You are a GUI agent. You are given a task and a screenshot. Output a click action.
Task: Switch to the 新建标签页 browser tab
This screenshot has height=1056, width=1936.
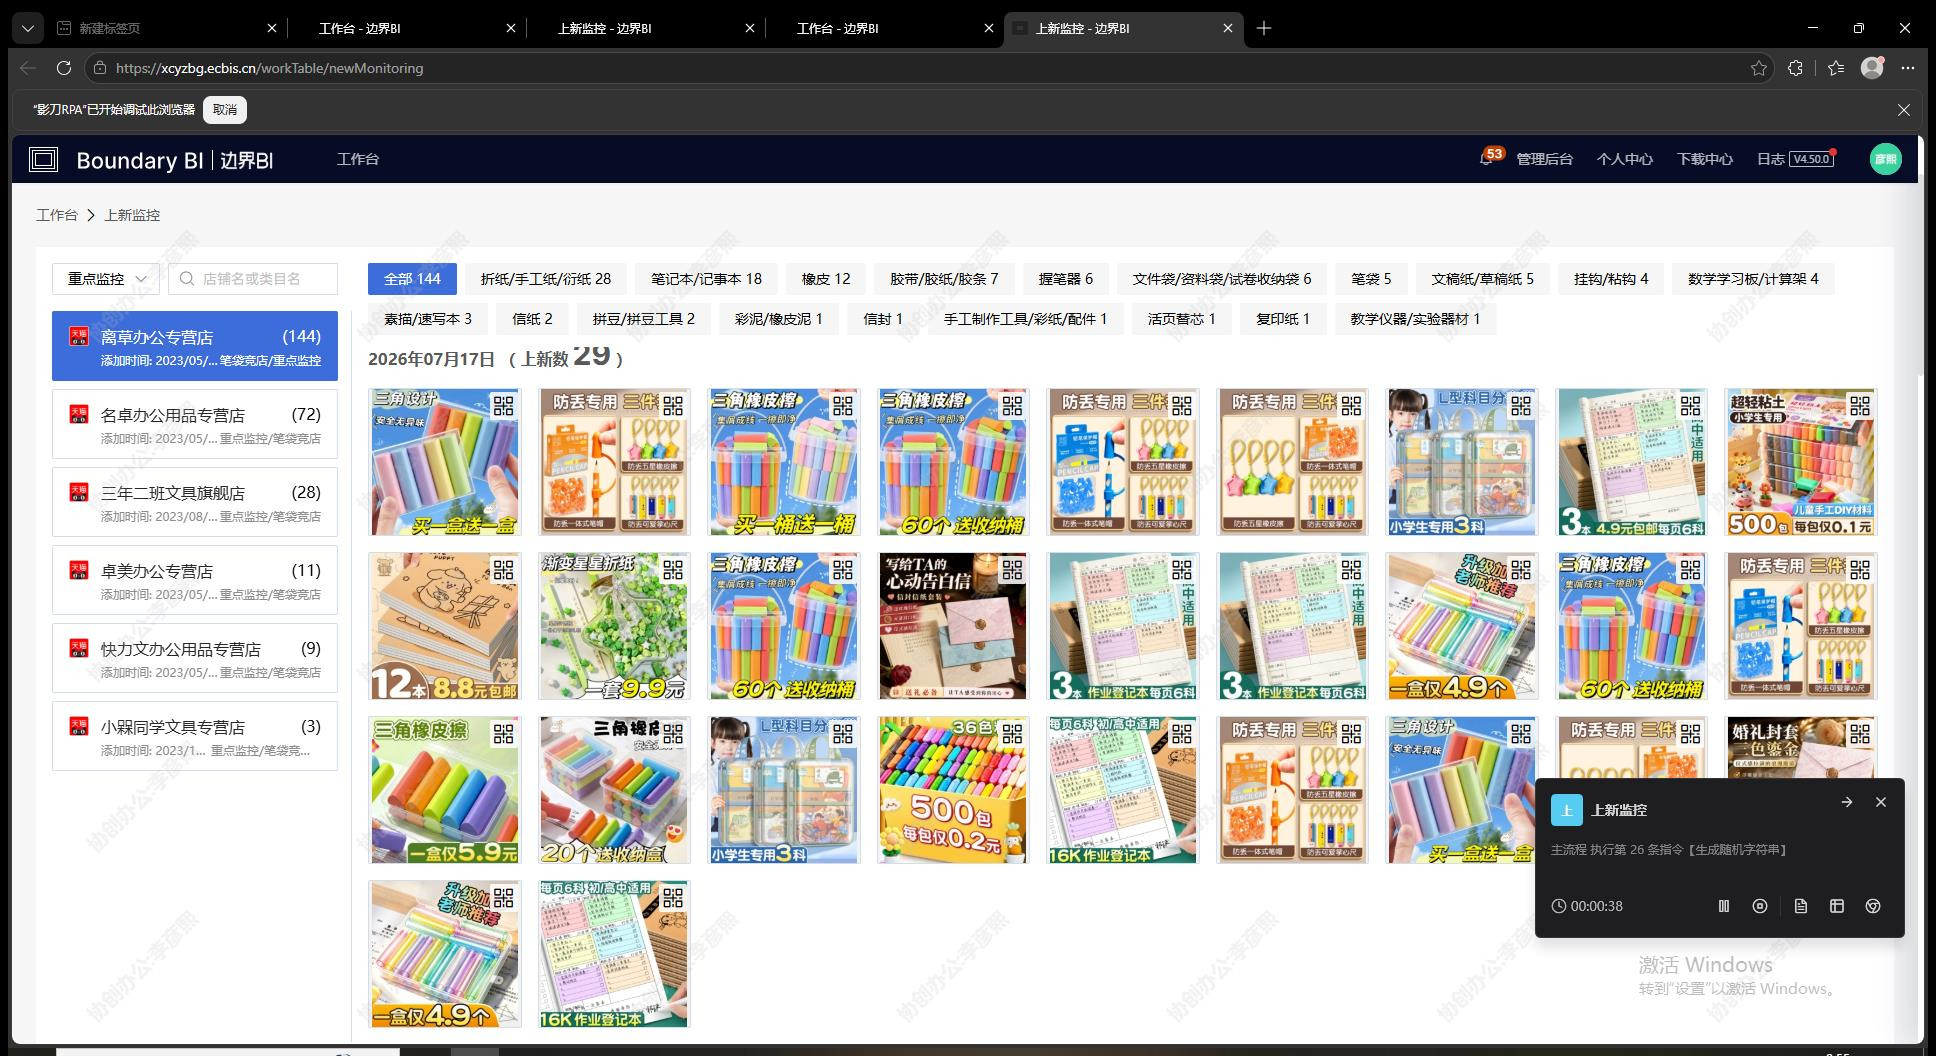click(x=166, y=28)
